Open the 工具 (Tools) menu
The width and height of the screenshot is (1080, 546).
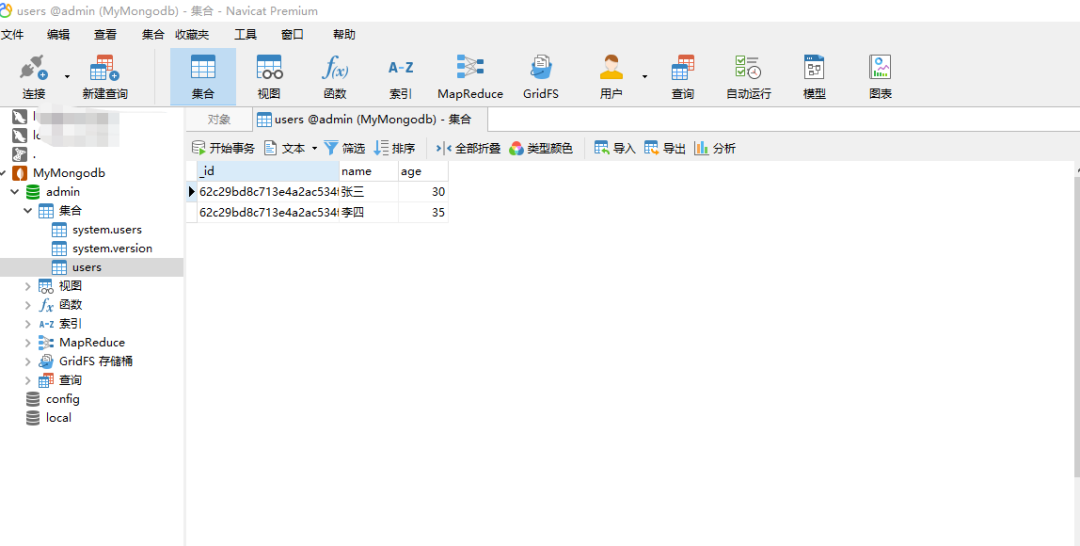[x=245, y=35]
